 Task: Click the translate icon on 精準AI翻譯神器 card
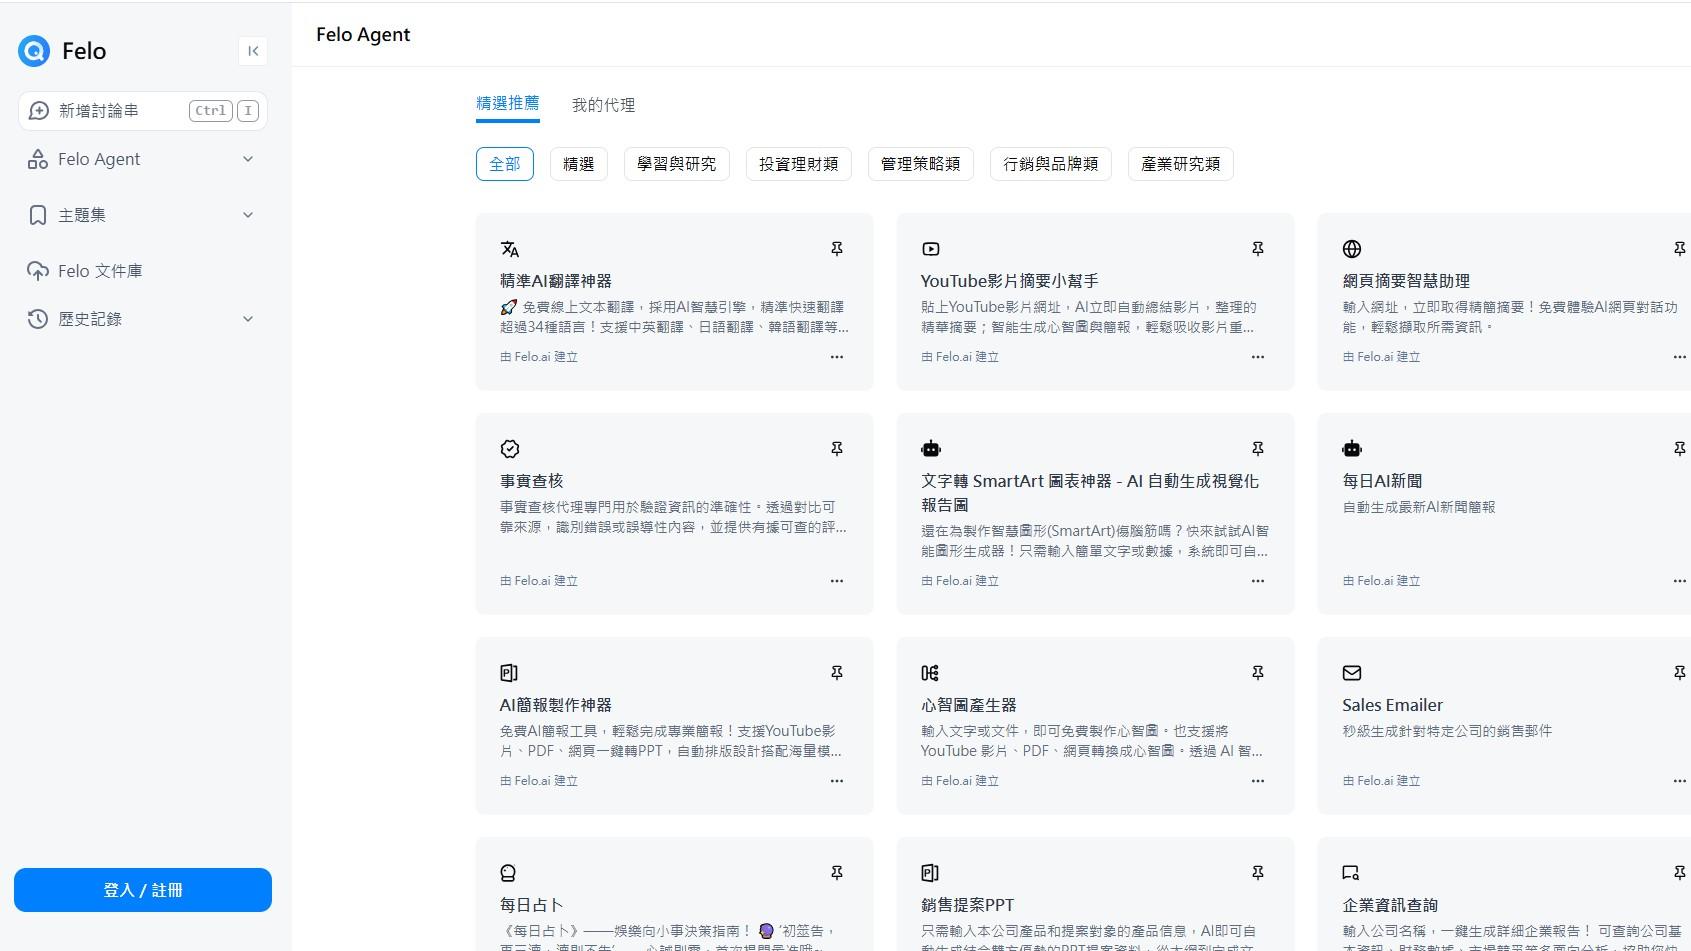click(510, 249)
